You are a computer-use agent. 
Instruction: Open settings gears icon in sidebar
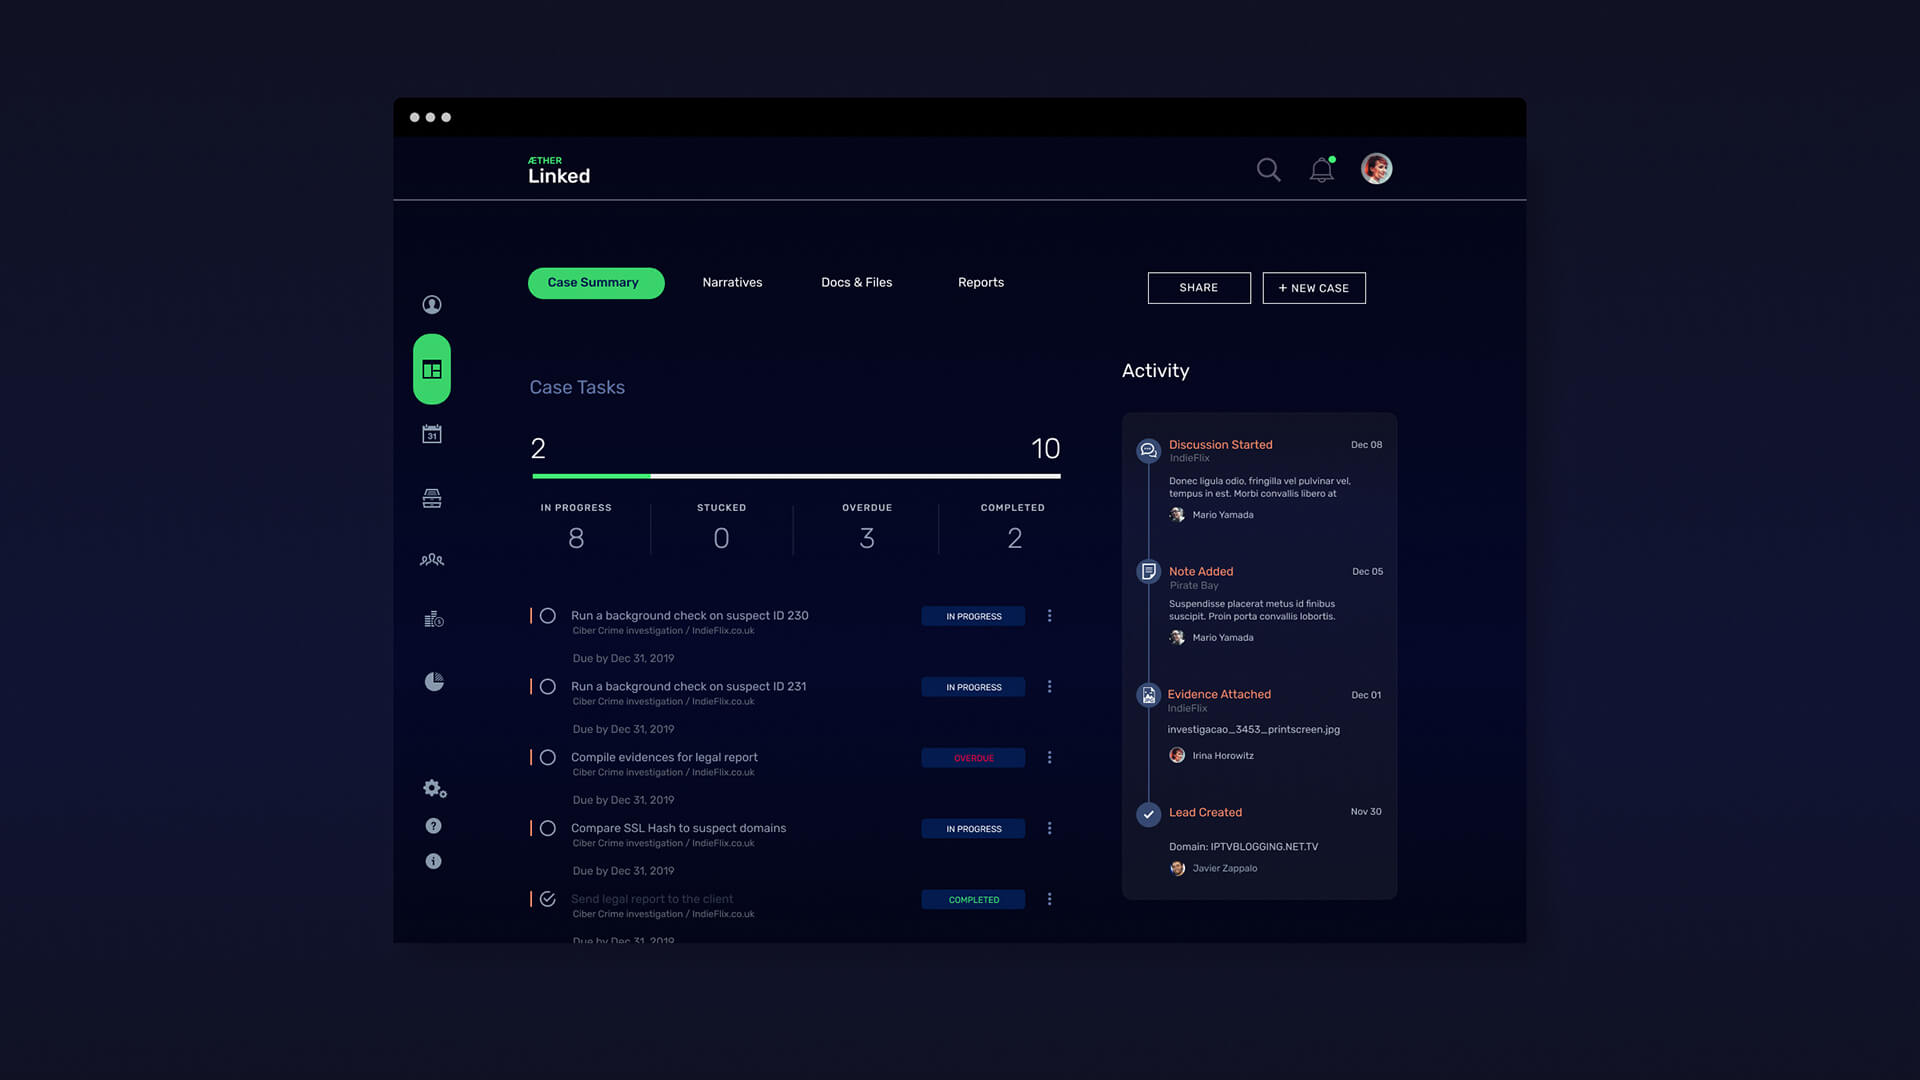434,789
